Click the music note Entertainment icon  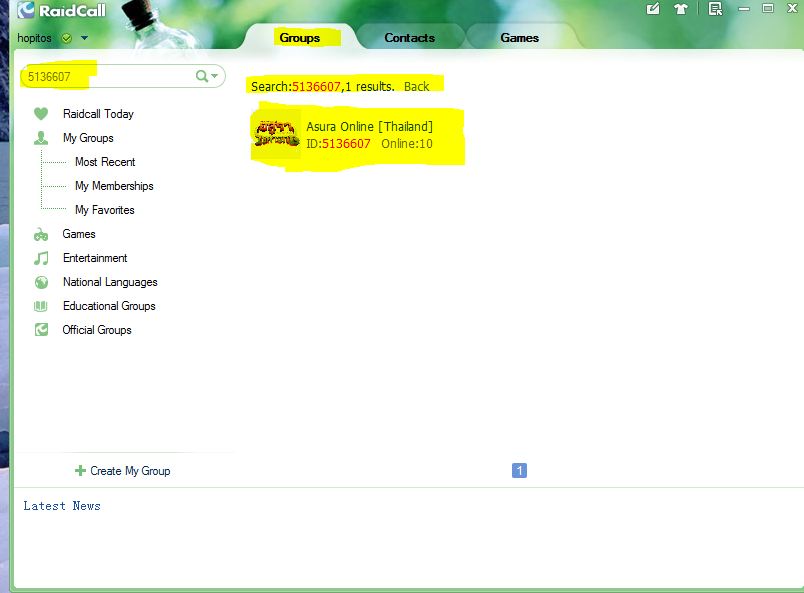(41, 258)
